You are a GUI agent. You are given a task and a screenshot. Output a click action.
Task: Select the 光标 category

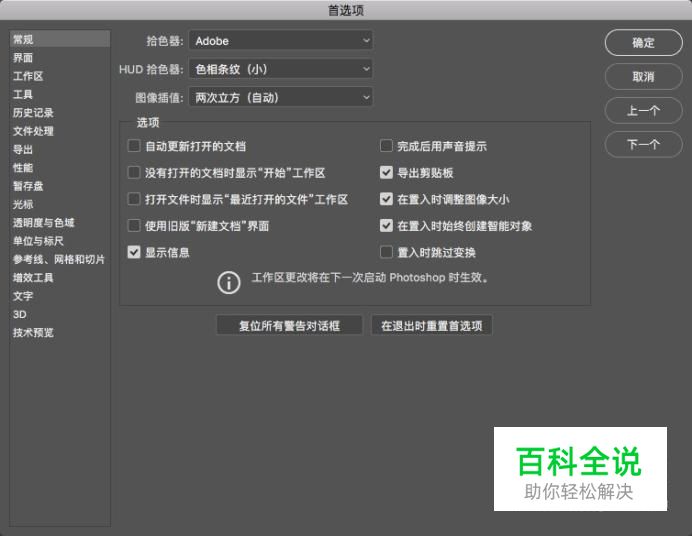click(60, 204)
